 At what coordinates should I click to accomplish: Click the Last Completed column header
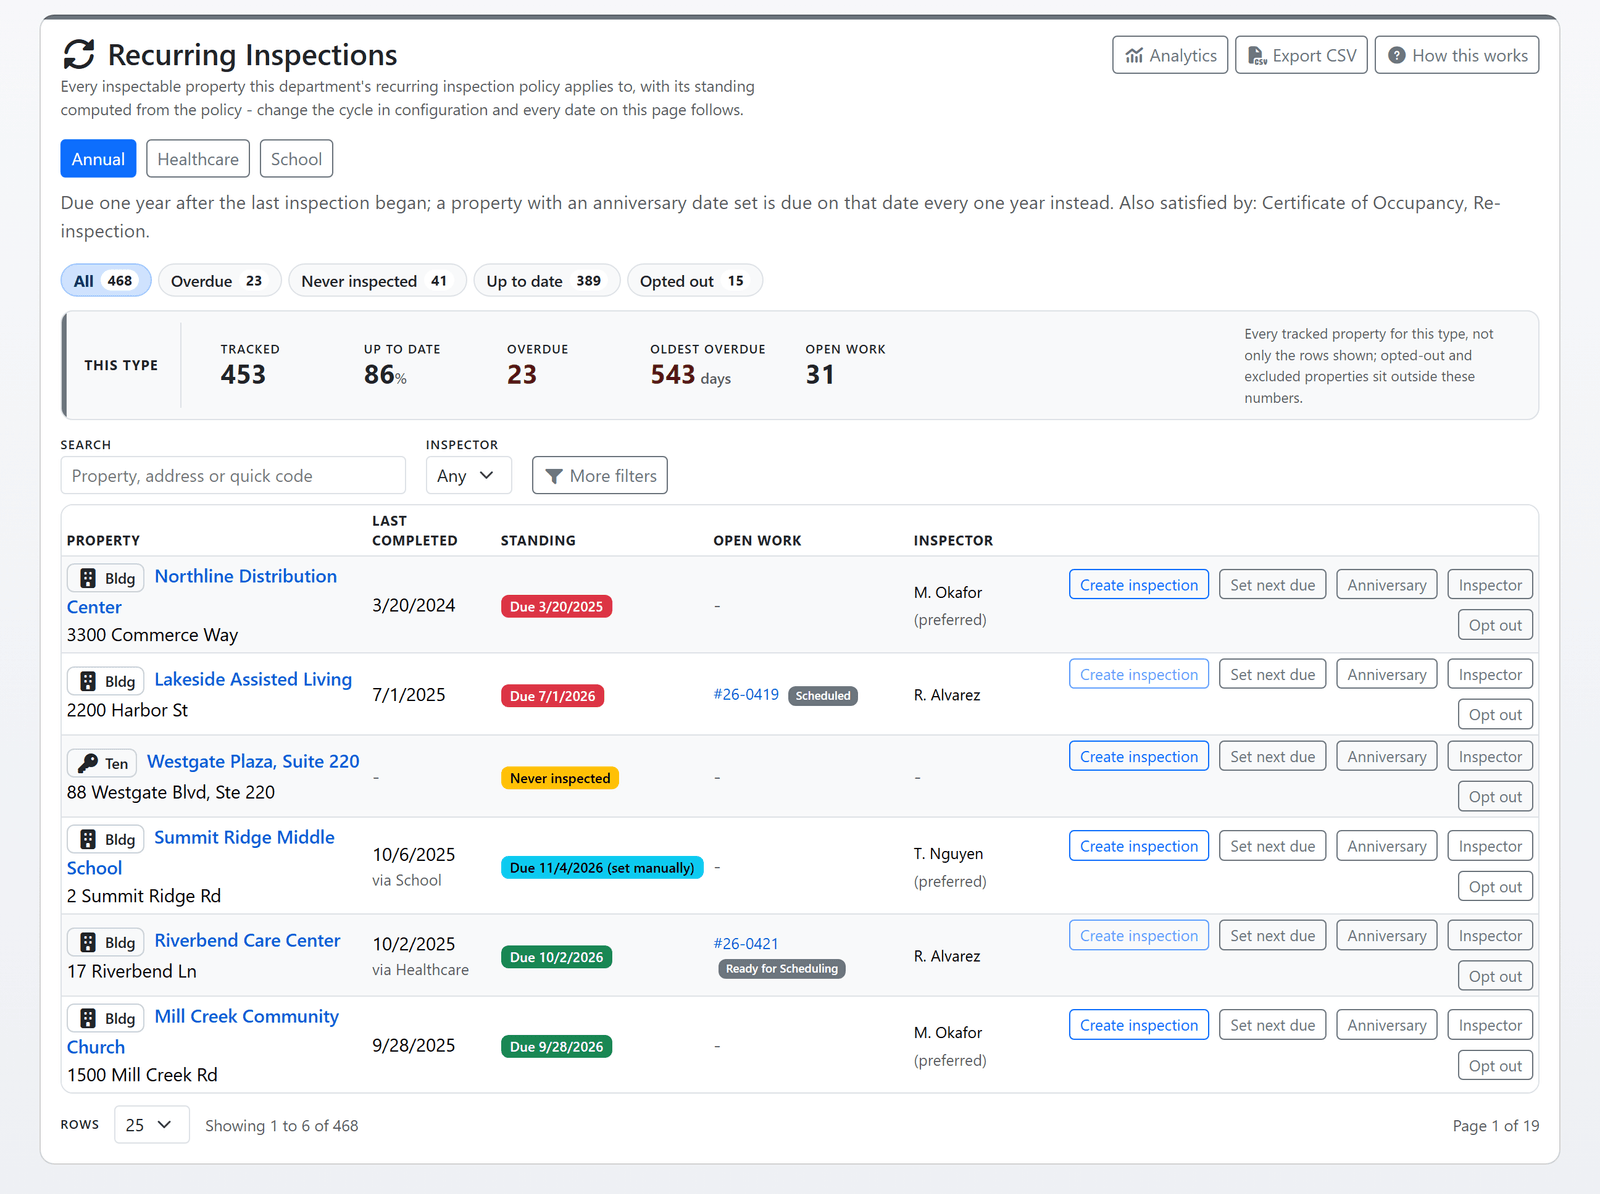click(x=415, y=530)
